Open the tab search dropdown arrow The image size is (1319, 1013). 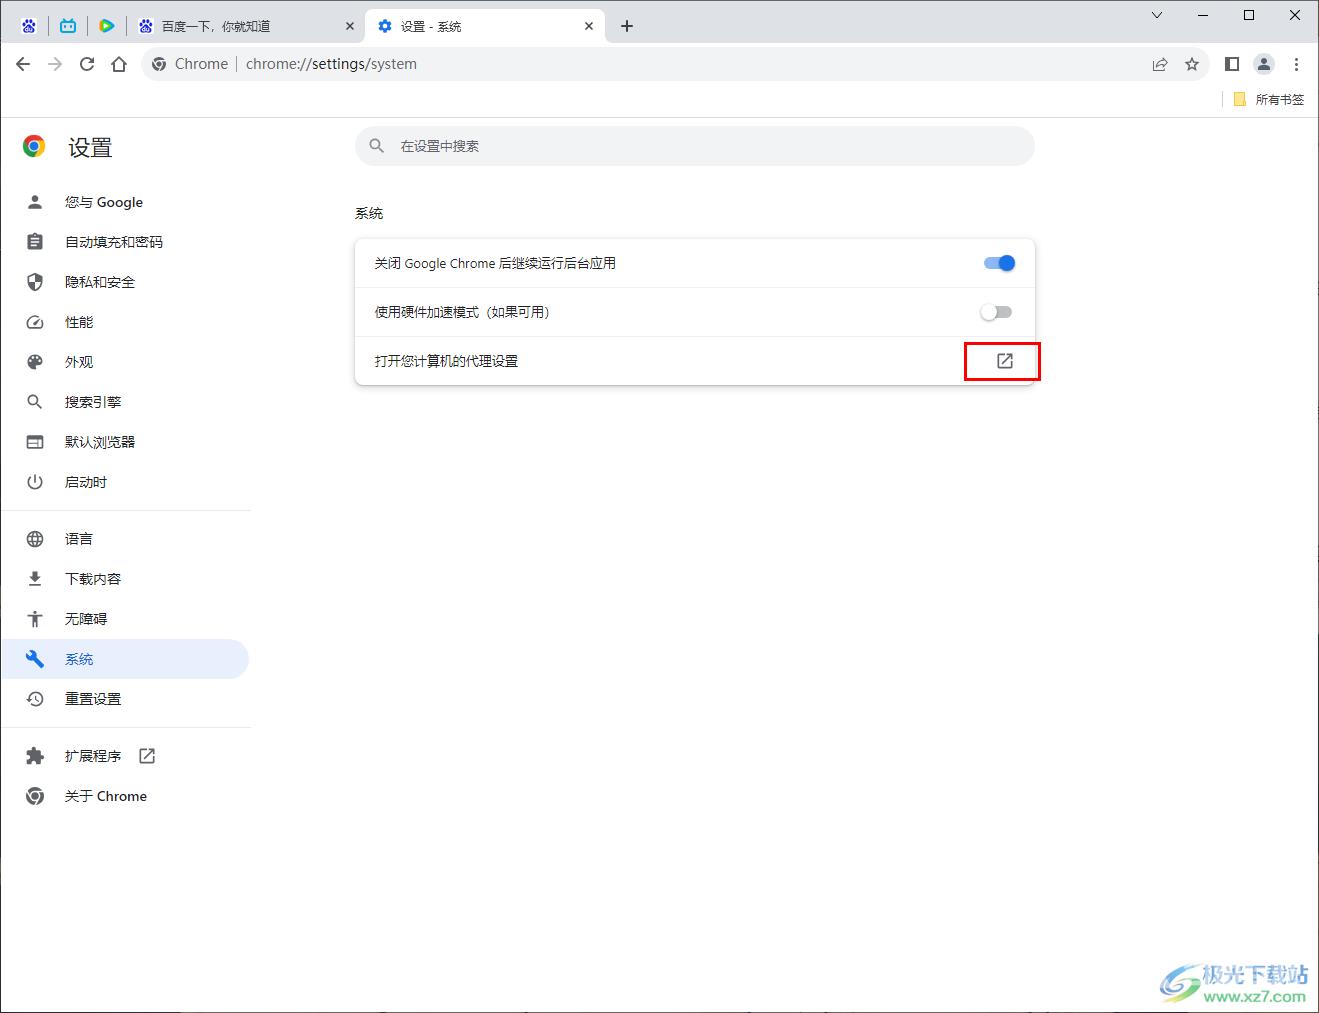[1157, 15]
